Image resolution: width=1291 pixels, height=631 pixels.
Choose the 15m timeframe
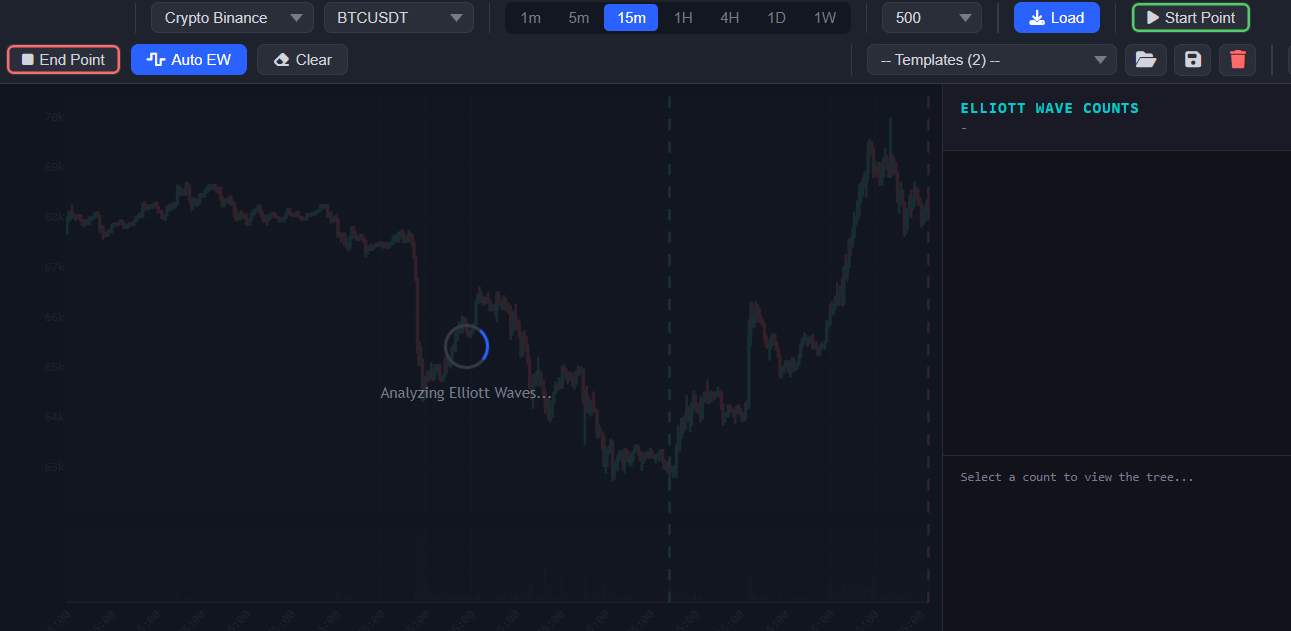click(x=631, y=18)
